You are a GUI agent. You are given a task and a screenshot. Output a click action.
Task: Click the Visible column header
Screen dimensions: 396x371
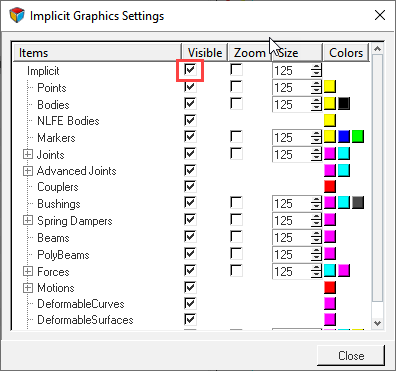click(x=205, y=53)
